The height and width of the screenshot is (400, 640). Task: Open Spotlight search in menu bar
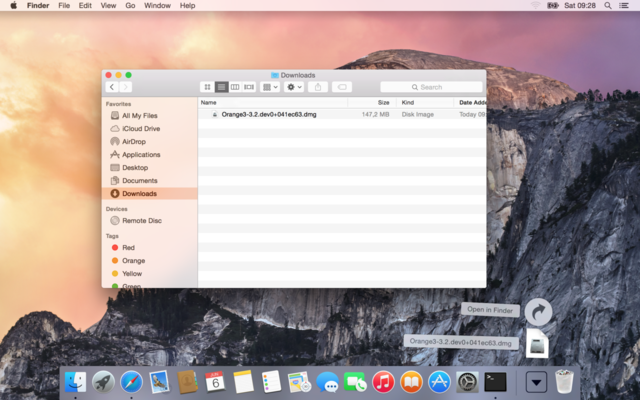pos(608,5)
